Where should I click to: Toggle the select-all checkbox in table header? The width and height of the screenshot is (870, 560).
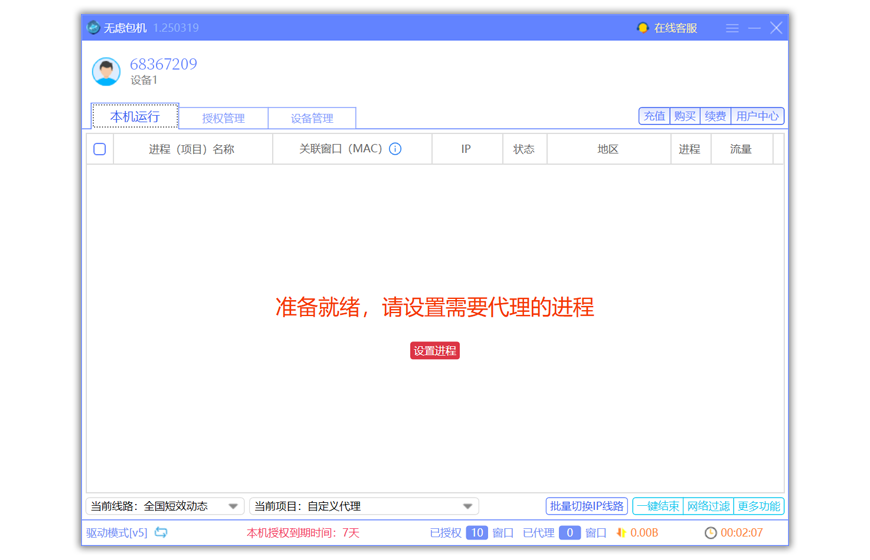pyautogui.click(x=99, y=150)
